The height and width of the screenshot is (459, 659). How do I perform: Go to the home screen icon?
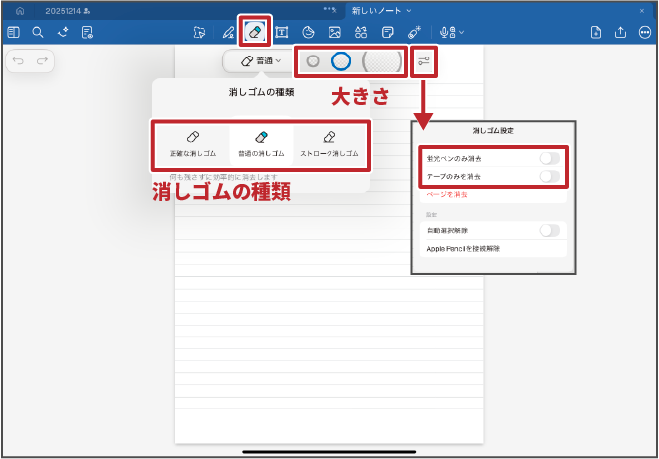pyautogui.click(x=20, y=11)
